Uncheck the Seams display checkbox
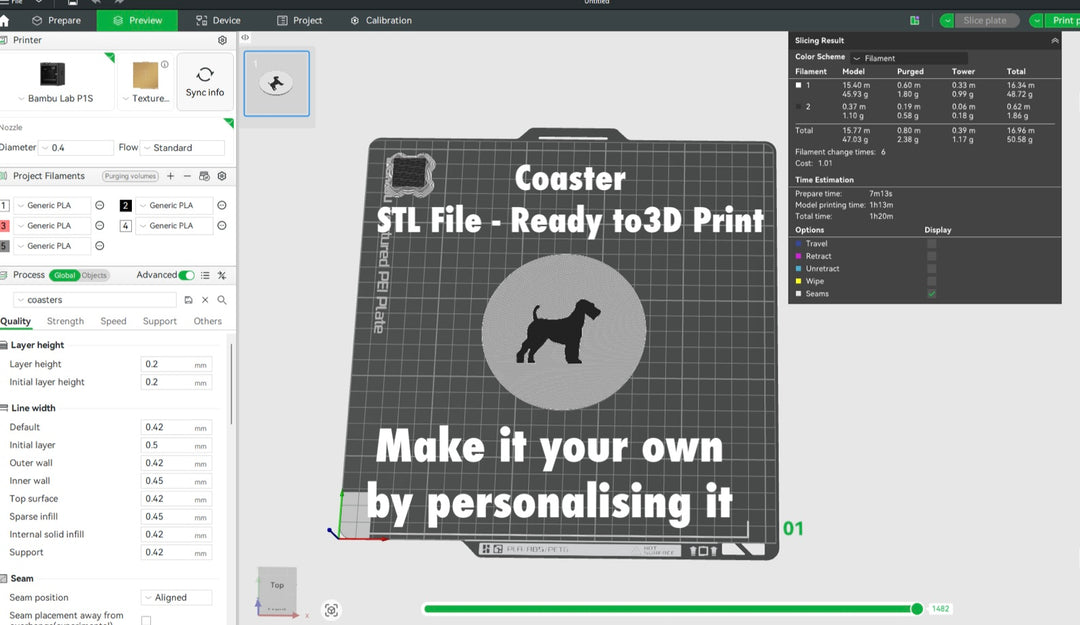Image resolution: width=1080 pixels, height=625 pixels. [932, 293]
